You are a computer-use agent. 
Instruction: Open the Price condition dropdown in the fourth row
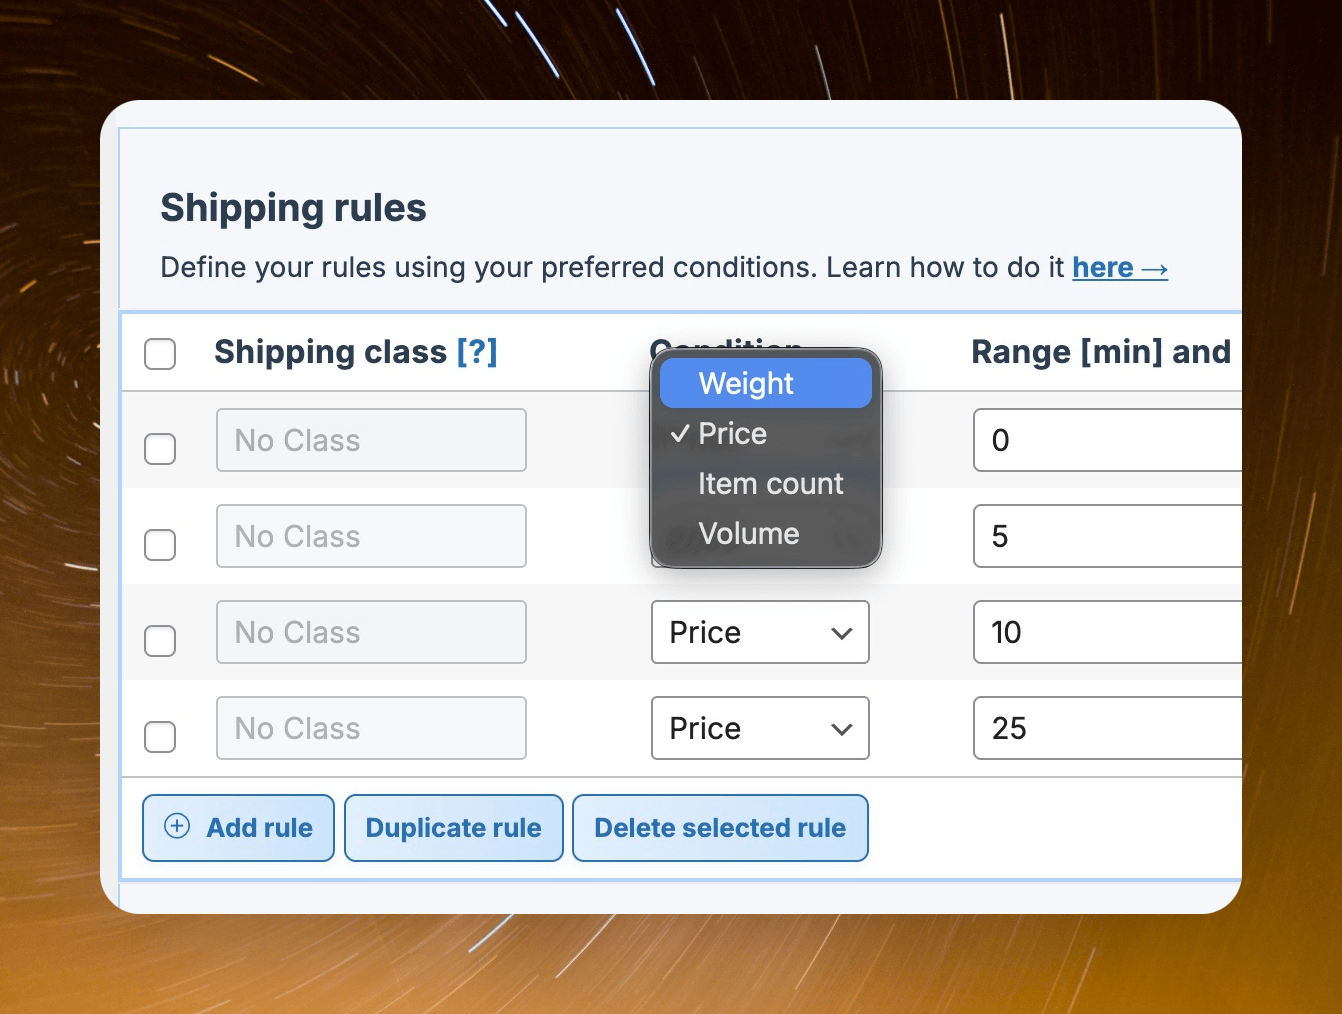759,728
